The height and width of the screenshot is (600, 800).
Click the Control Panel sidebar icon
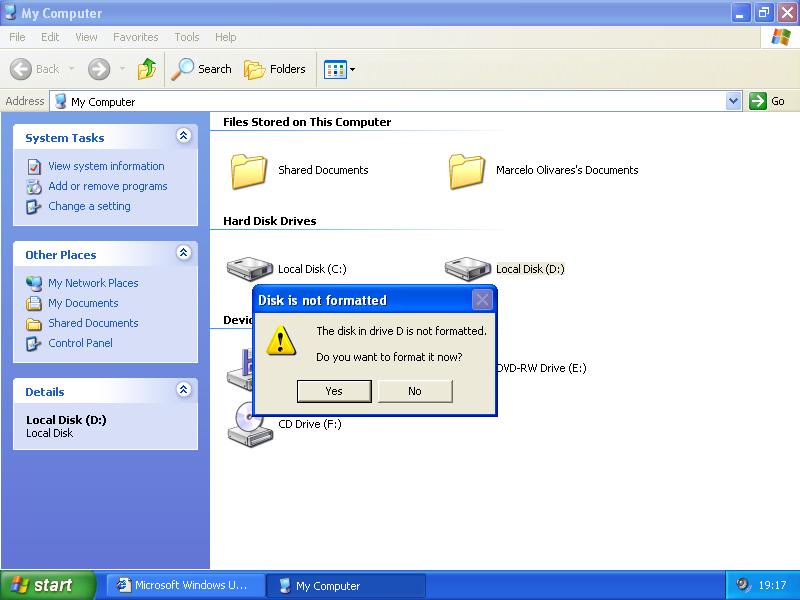coord(34,343)
